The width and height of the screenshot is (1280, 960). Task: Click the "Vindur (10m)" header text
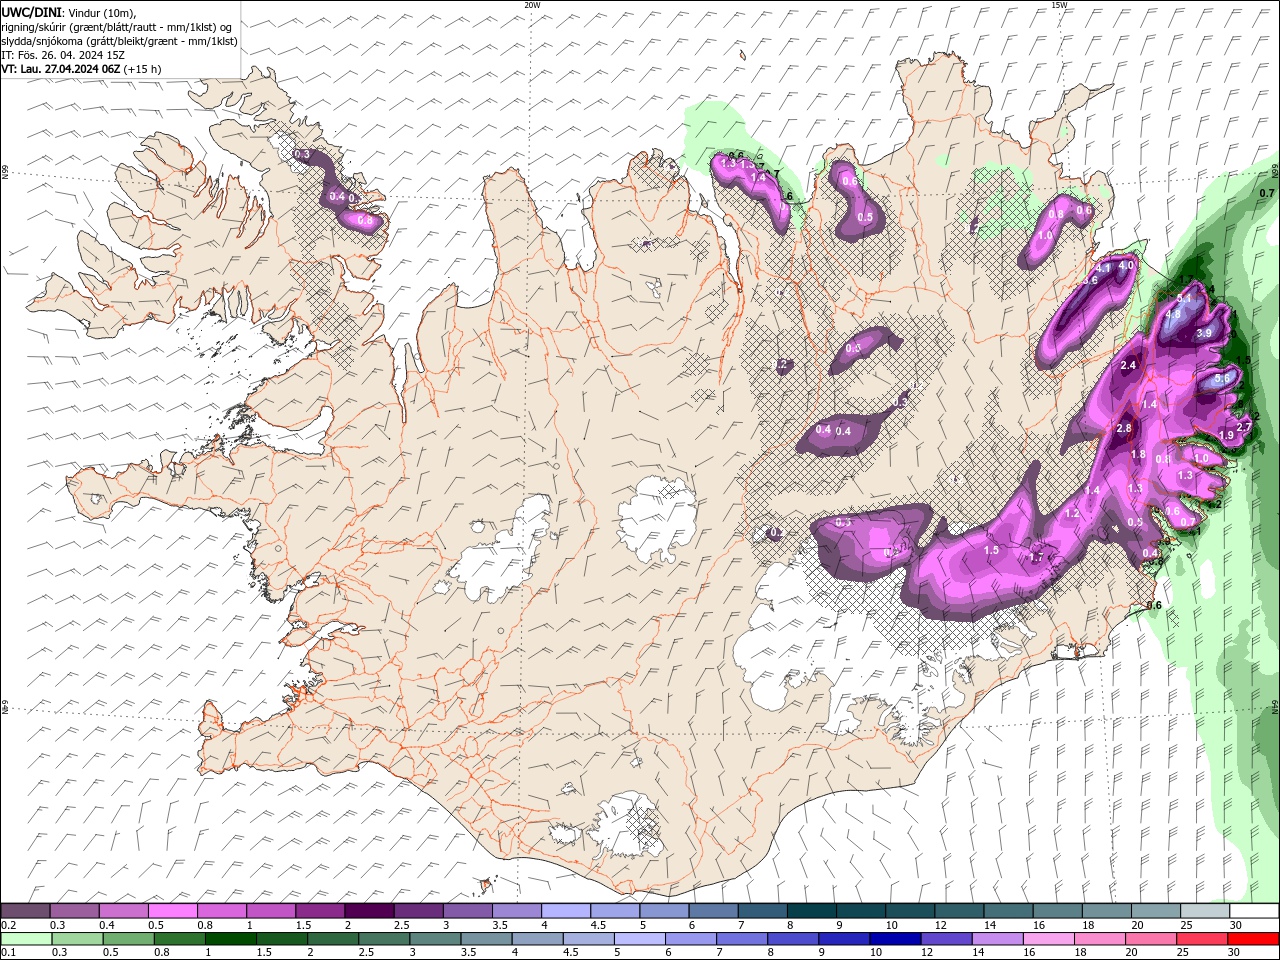pyautogui.click(x=99, y=12)
